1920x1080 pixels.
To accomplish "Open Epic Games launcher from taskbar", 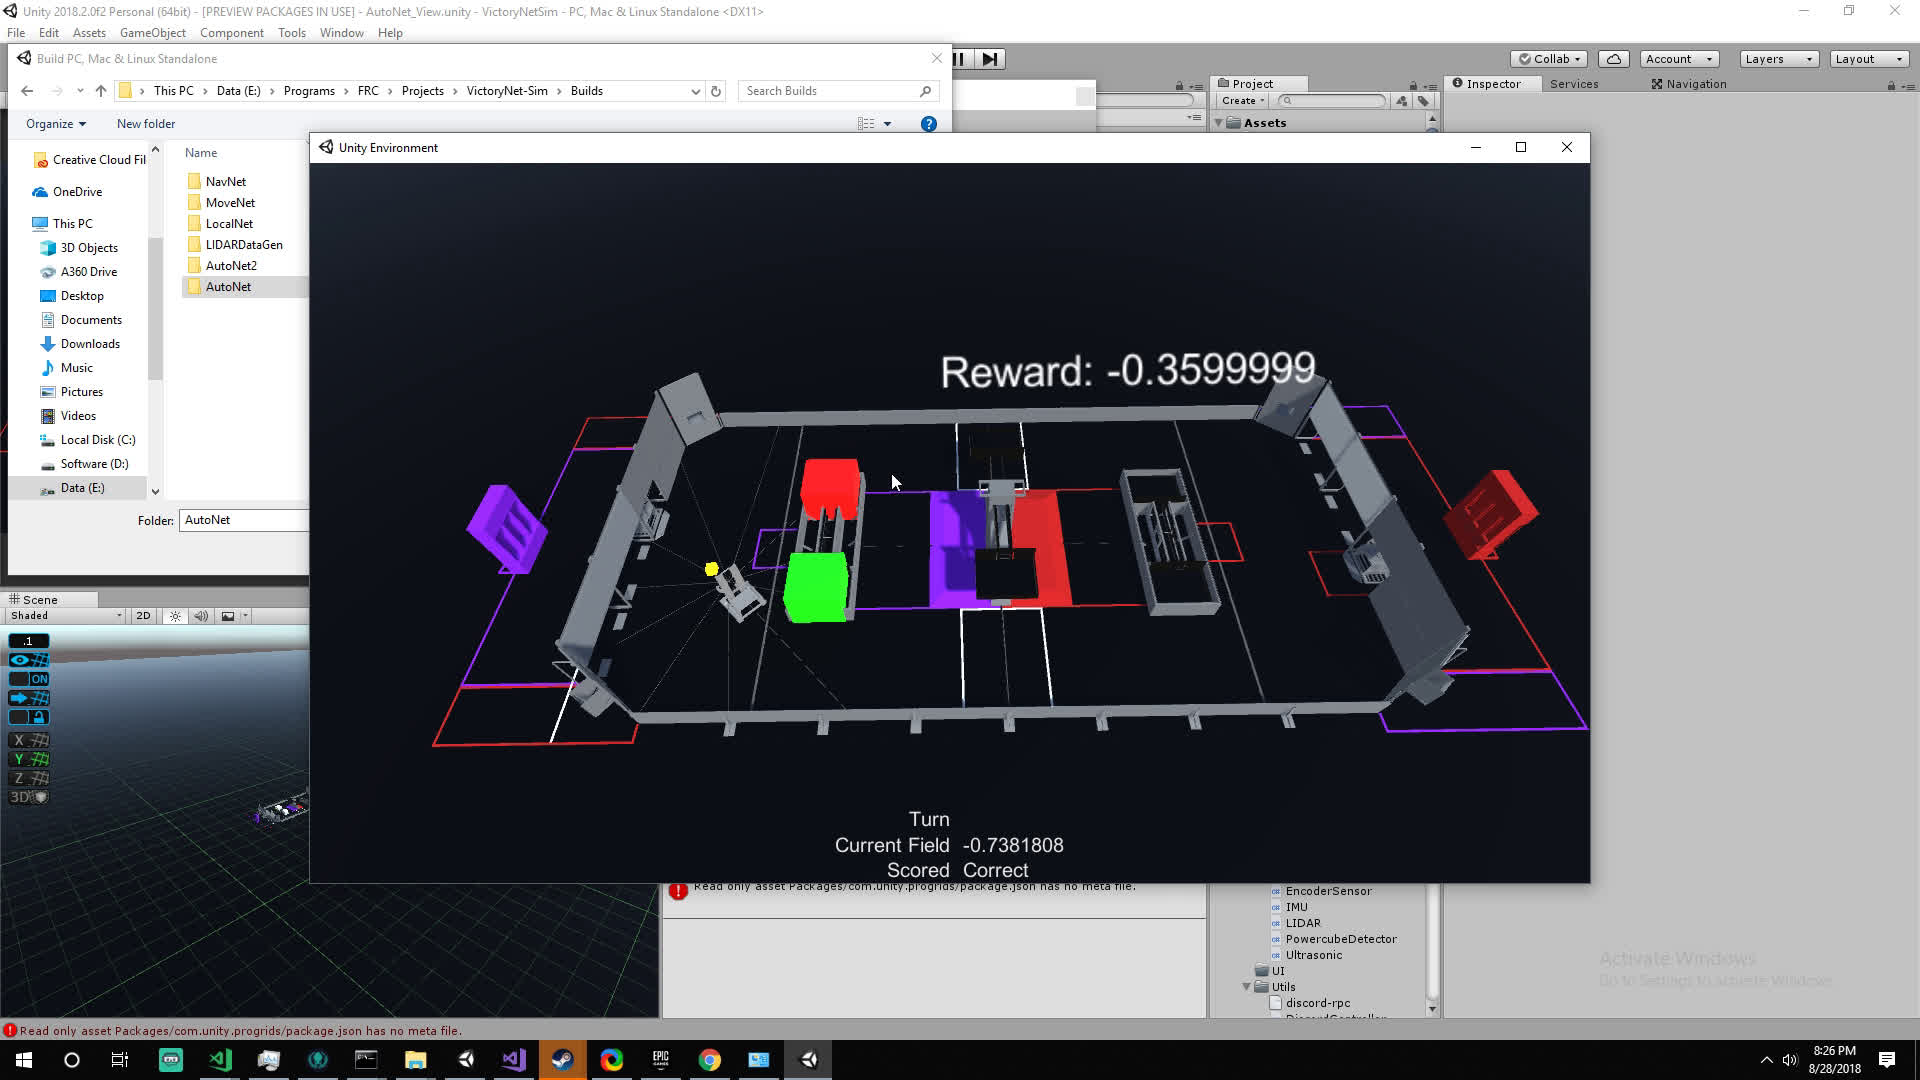I will click(660, 1060).
